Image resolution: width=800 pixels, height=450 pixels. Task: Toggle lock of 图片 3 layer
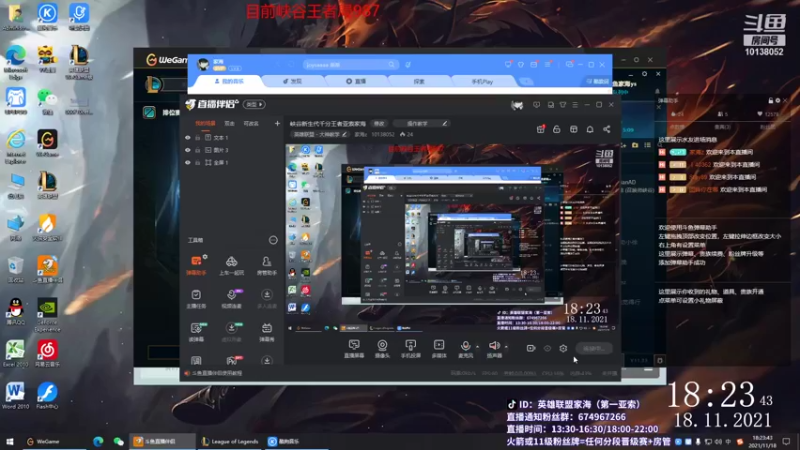click(x=197, y=150)
